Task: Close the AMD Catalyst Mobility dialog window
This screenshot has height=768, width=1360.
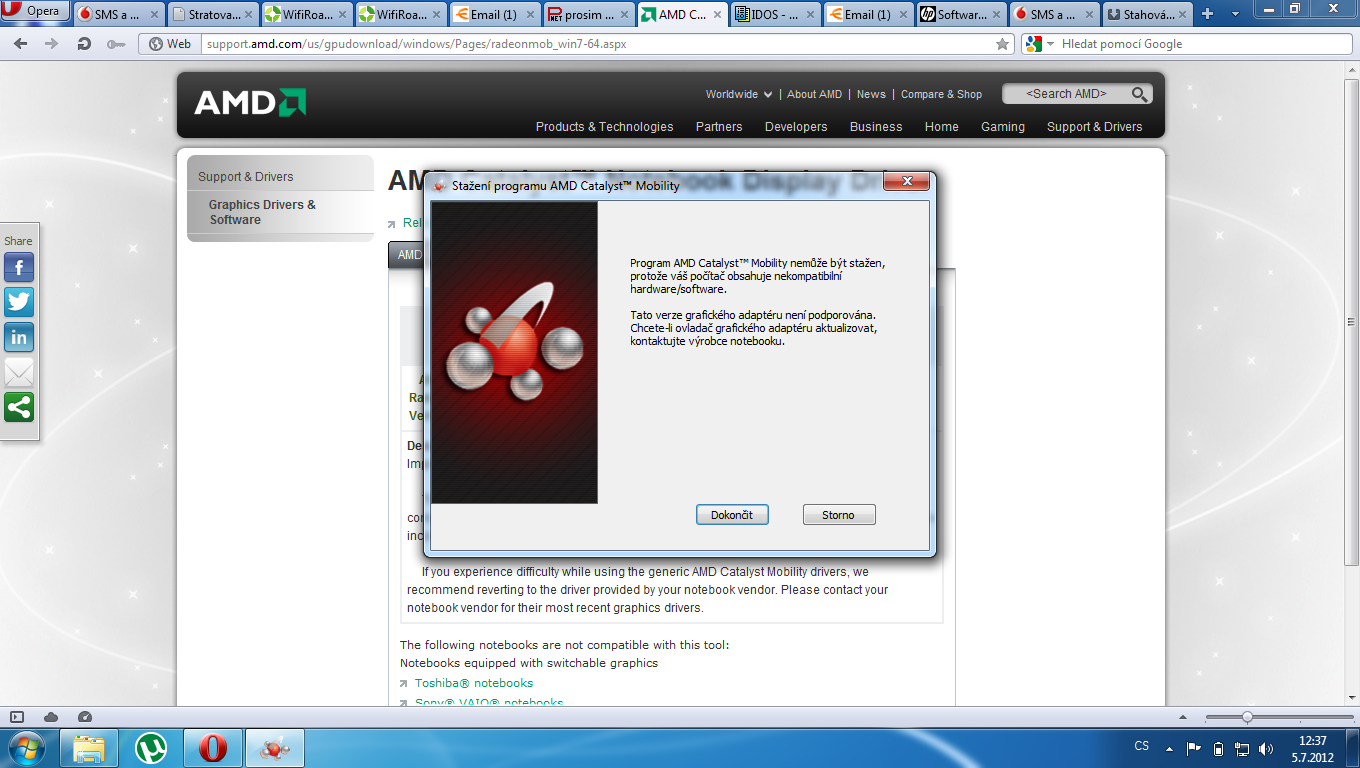Action: (x=908, y=182)
